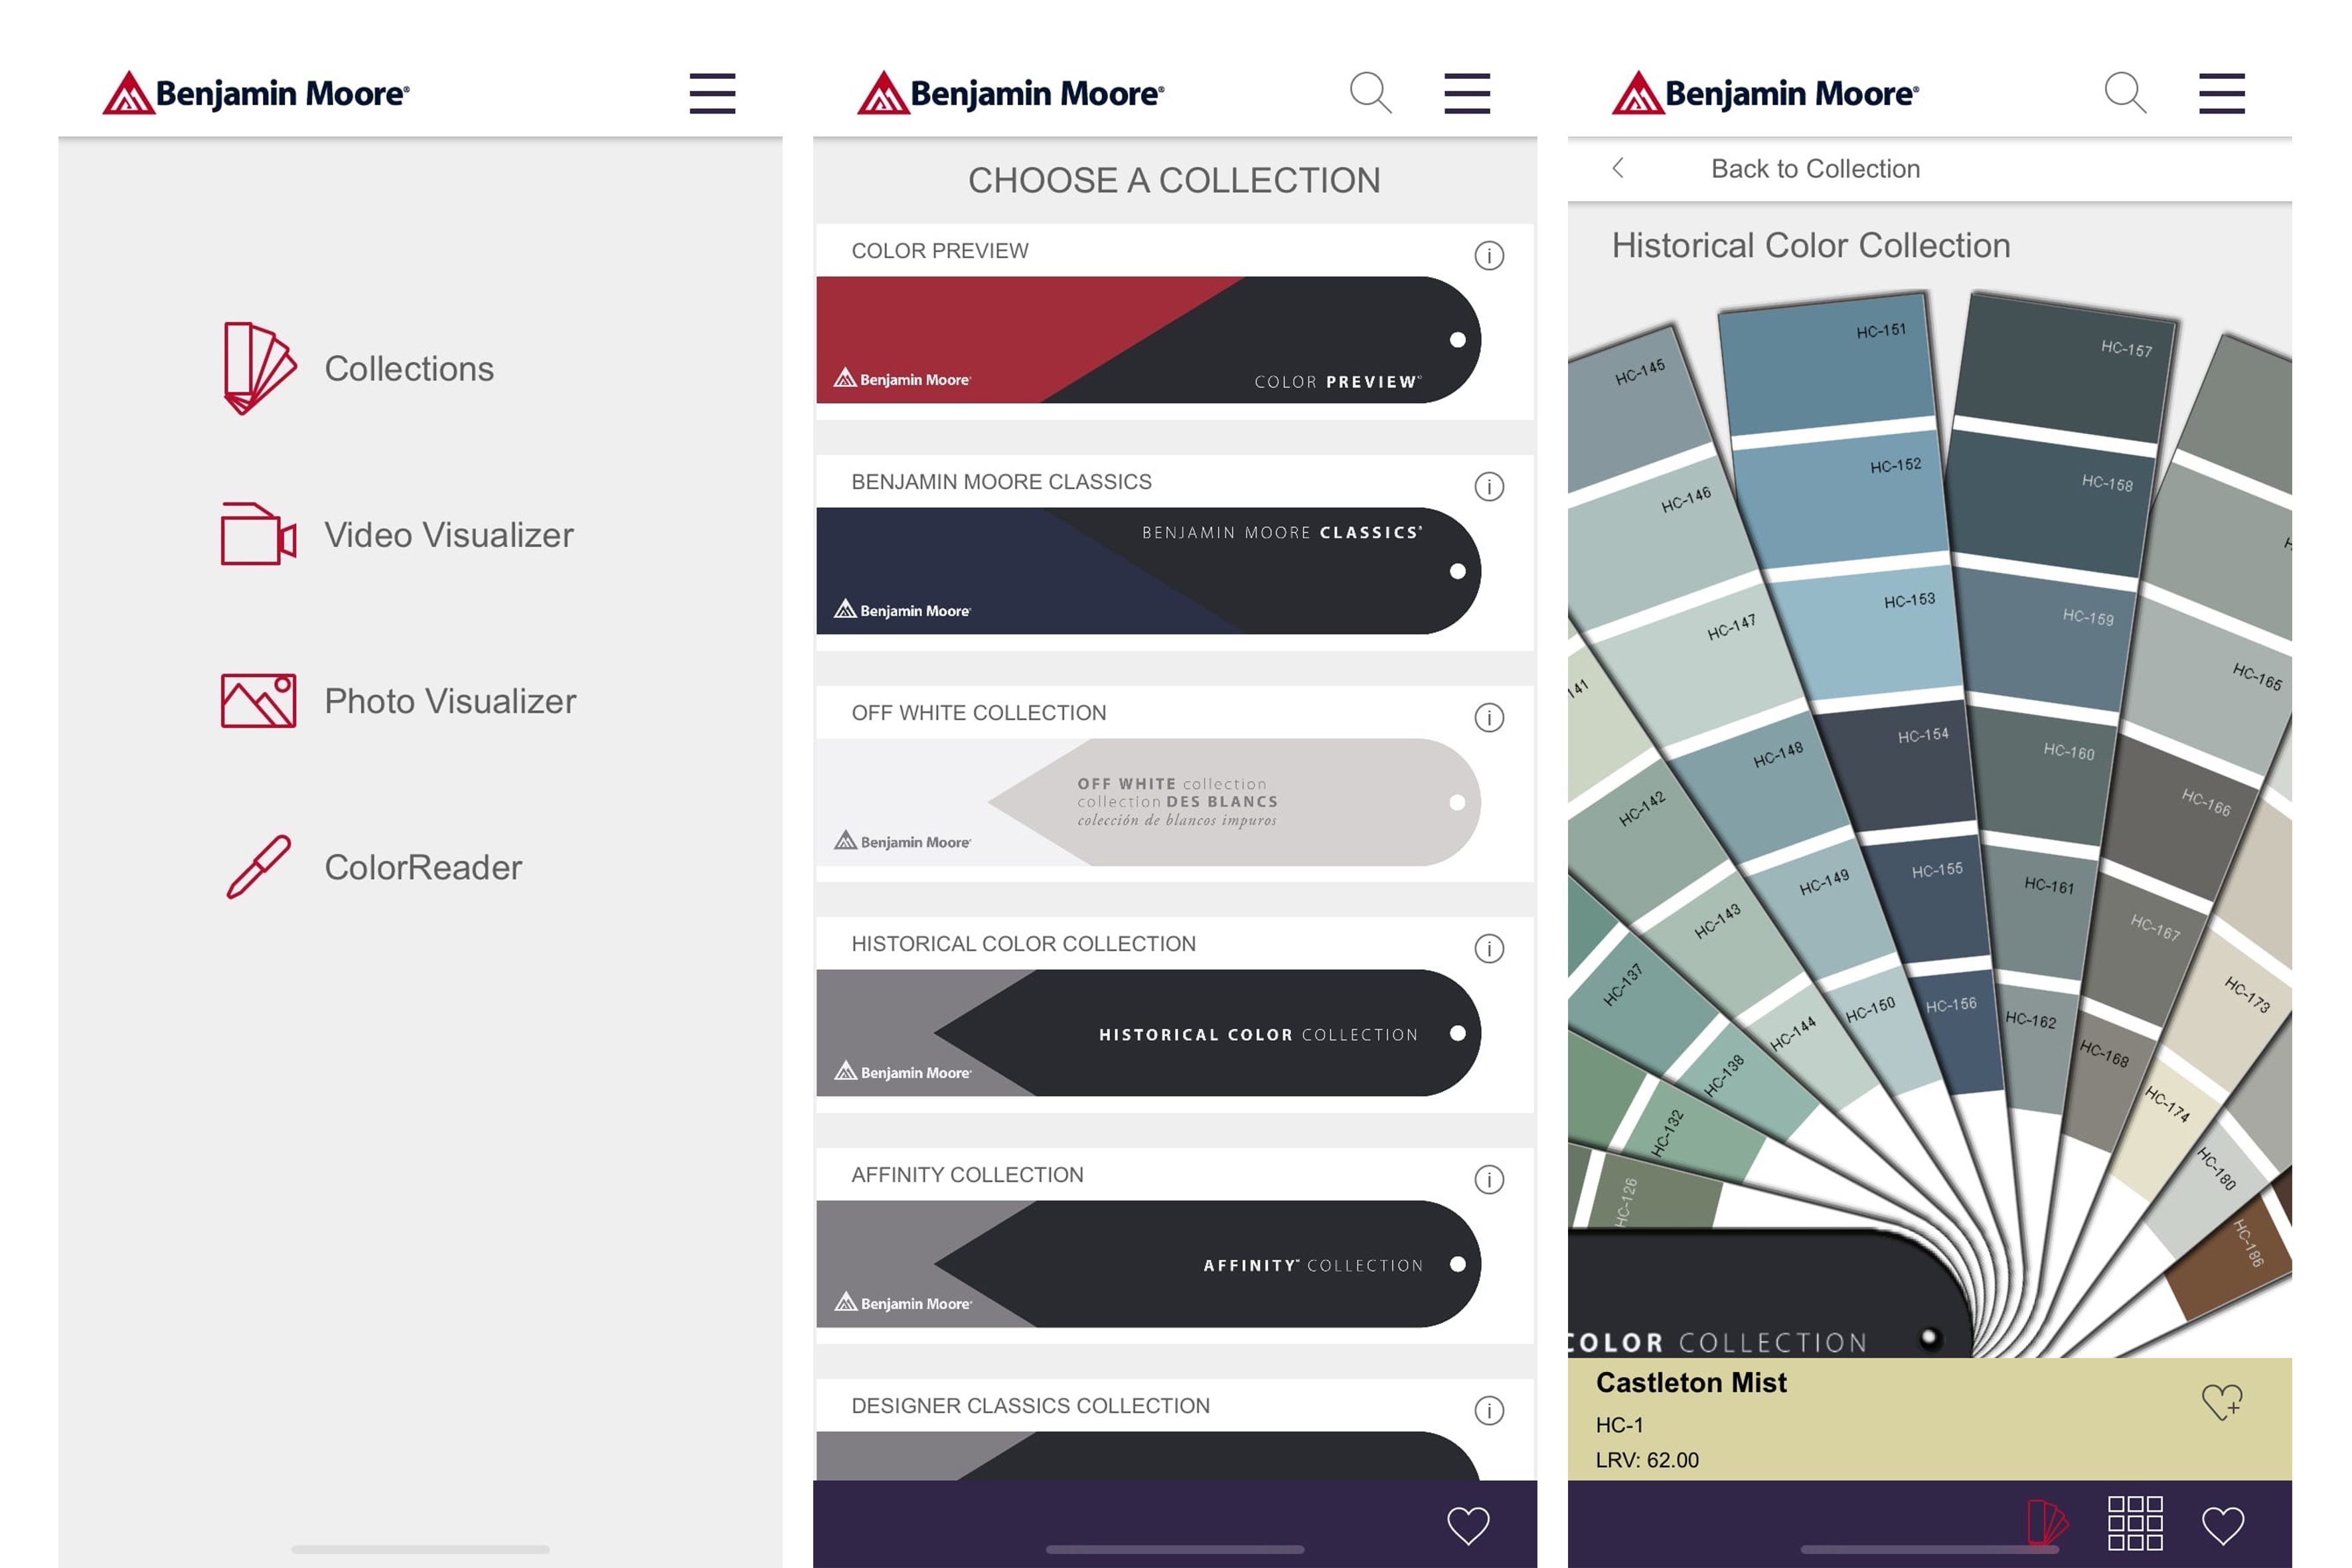Open favorites heart on Choose a Collection screen
Viewport: 2352px width, 1568px height.
pyautogui.click(x=1468, y=1525)
